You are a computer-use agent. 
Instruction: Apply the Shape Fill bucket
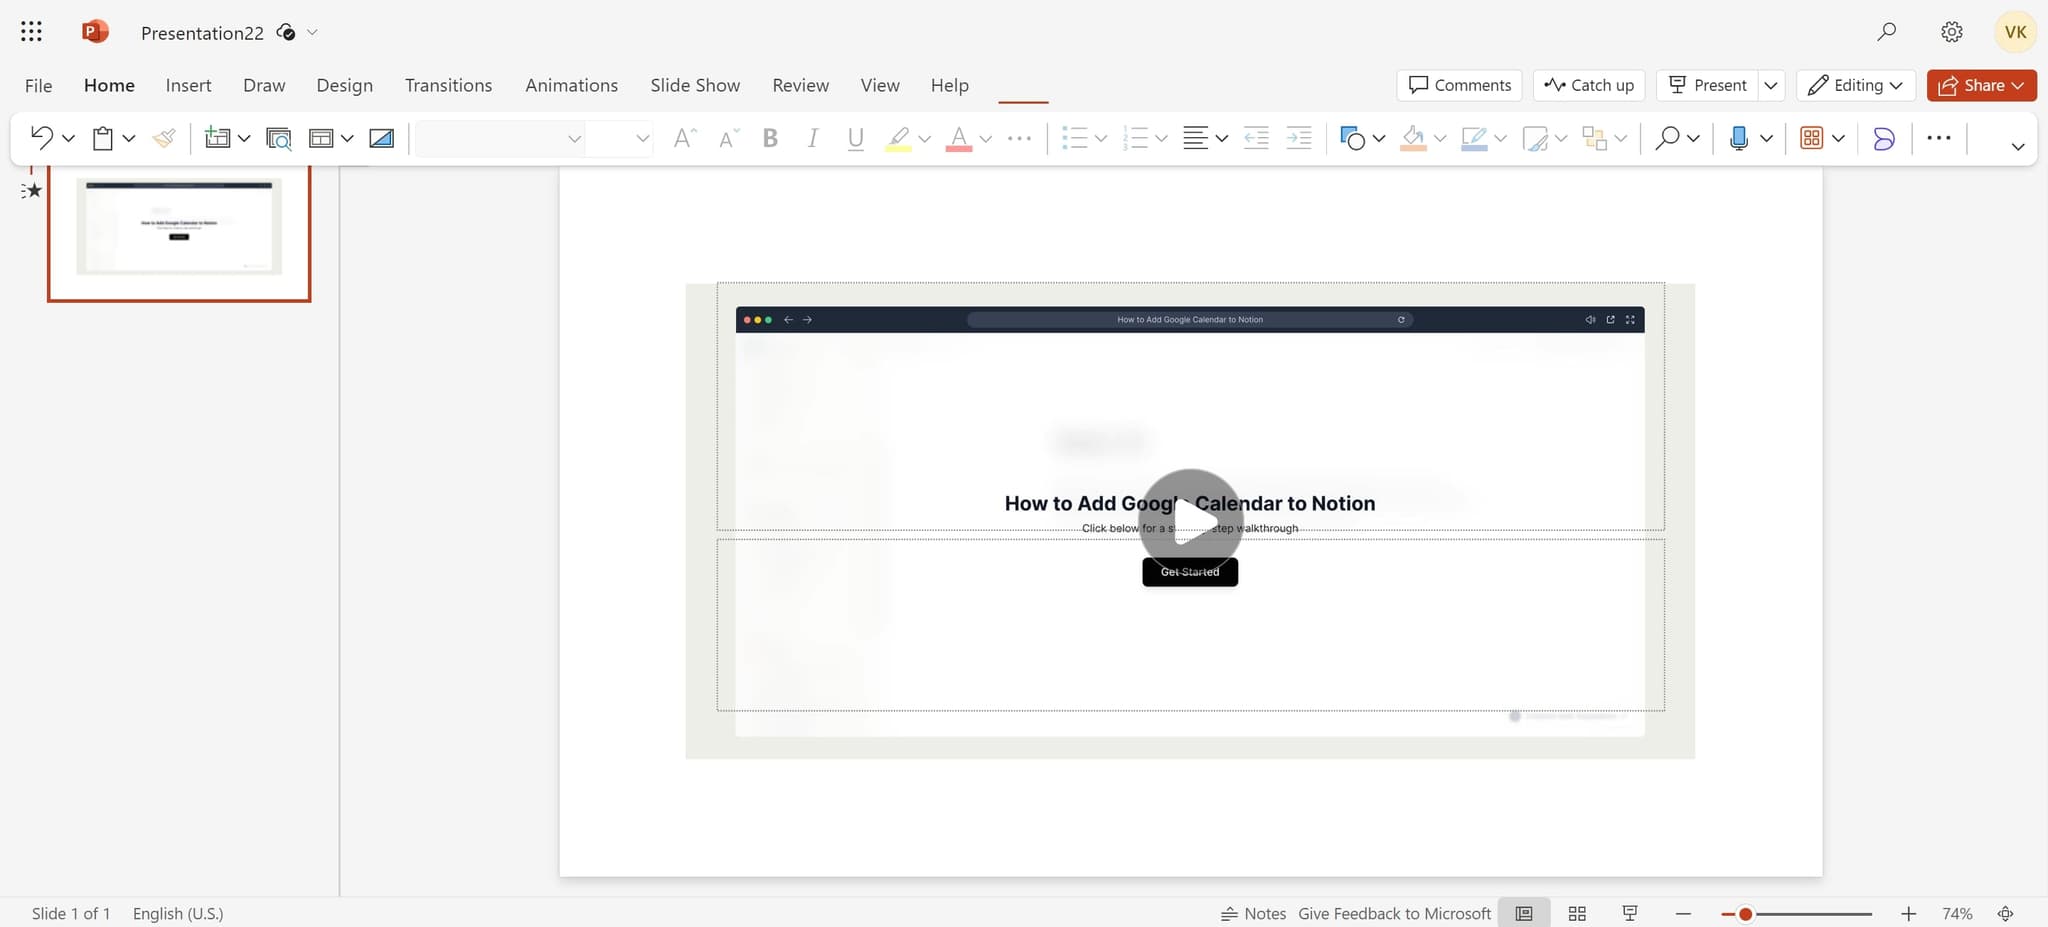[1413, 138]
